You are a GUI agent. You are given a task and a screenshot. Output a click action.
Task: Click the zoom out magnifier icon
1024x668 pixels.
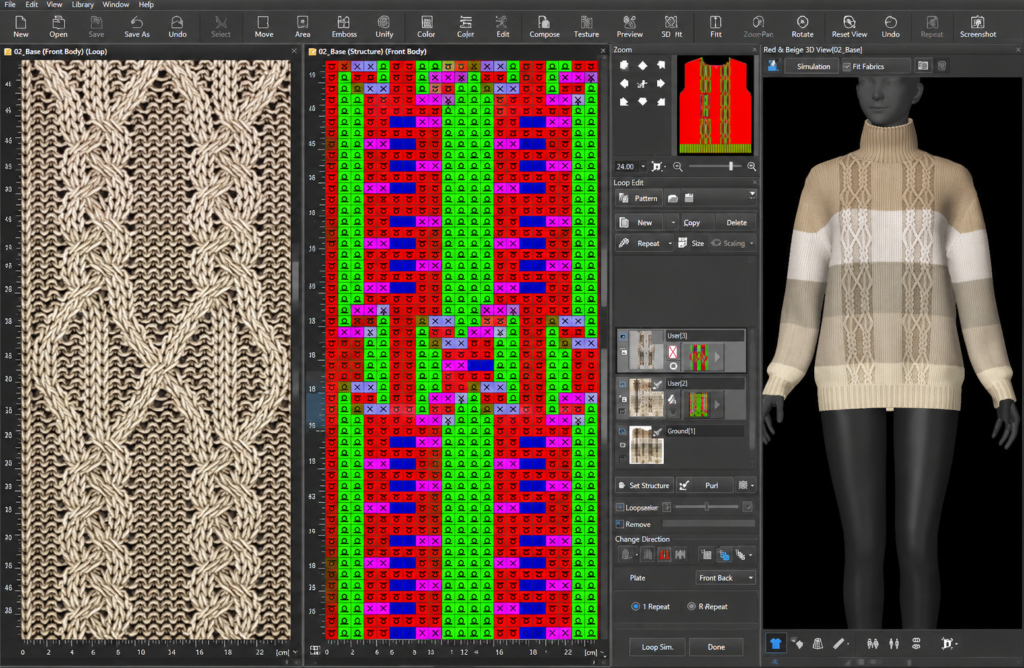point(678,167)
